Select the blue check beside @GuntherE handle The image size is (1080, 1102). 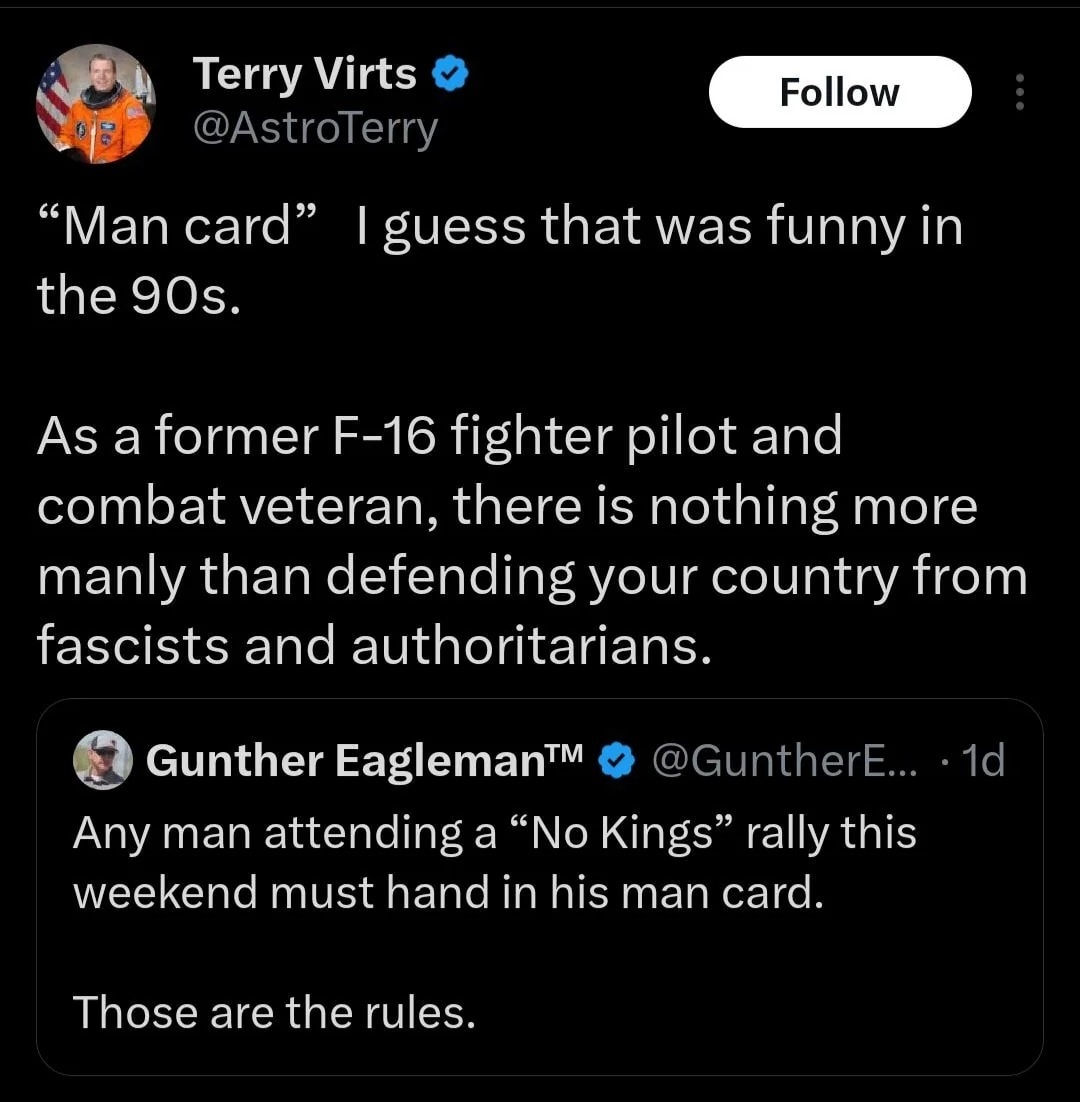(x=617, y=760)
